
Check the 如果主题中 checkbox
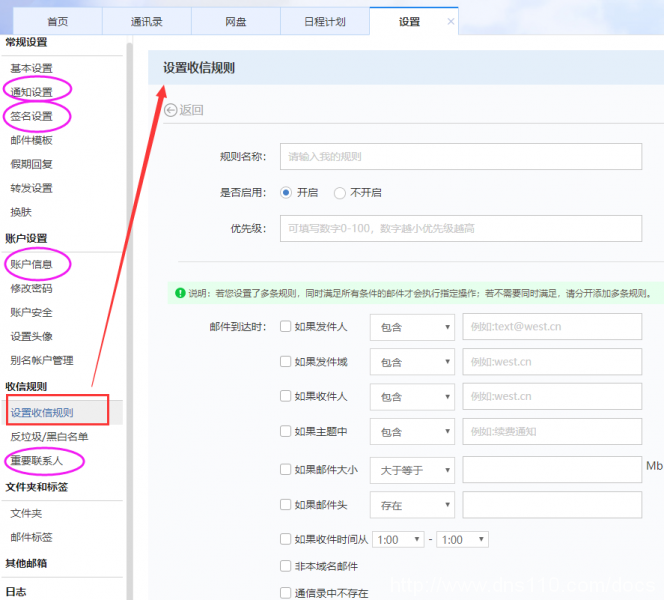pyautogui.click(x=285, y=431)
